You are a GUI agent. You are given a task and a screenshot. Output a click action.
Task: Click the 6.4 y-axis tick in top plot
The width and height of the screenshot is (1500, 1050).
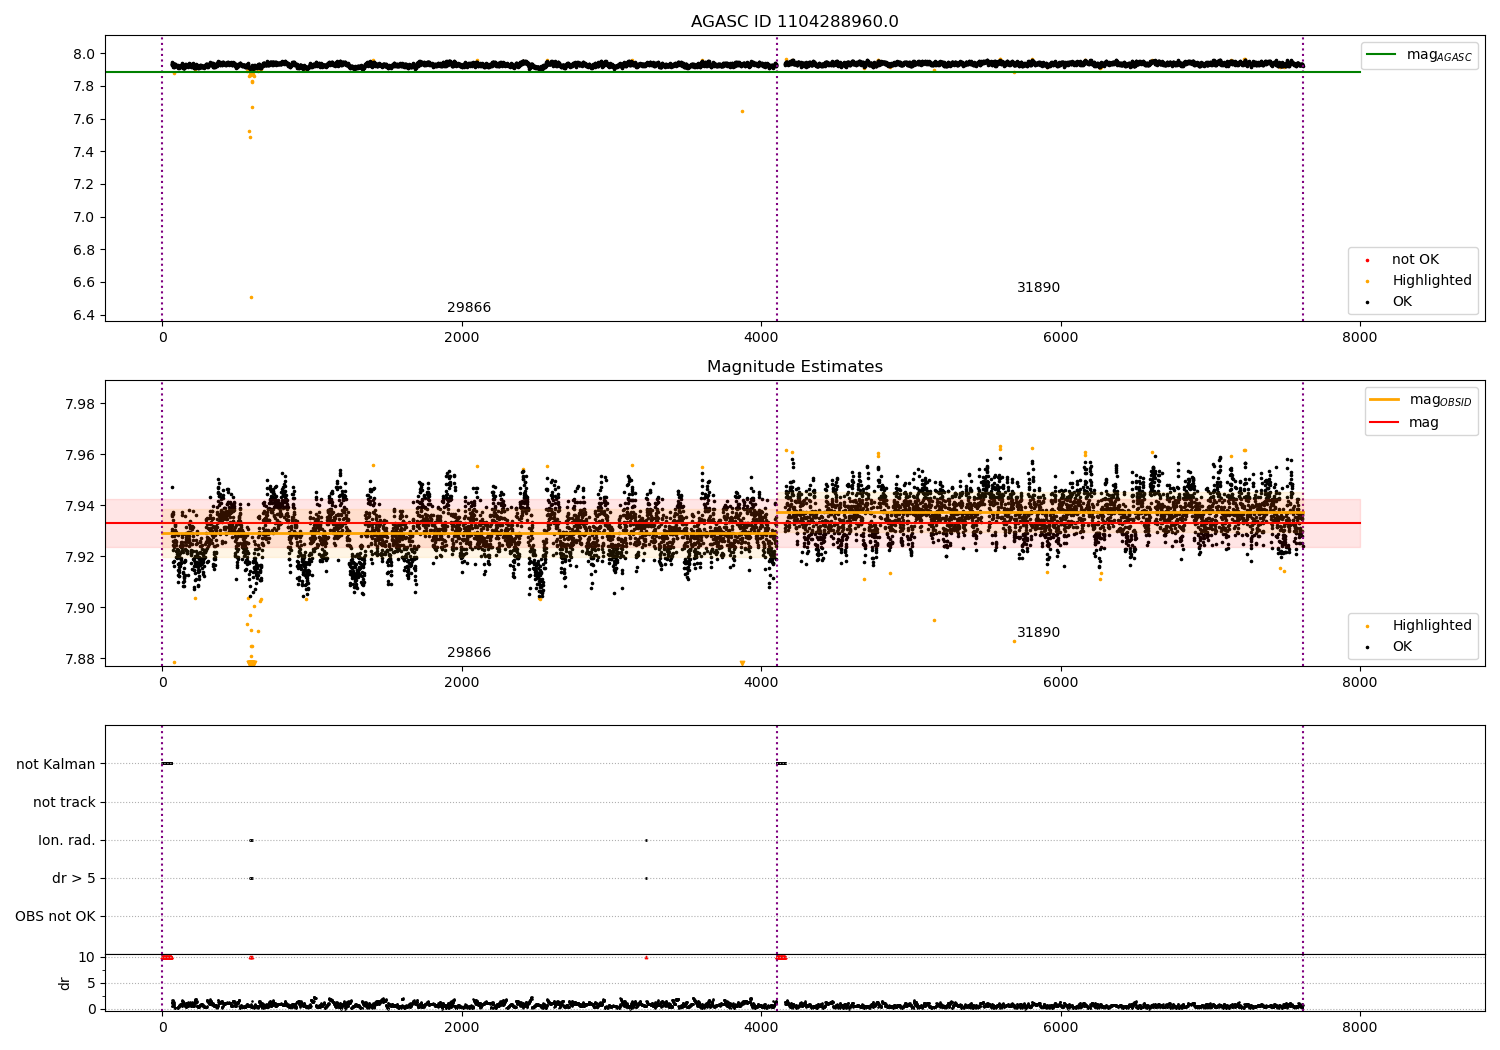coord(85,316)
